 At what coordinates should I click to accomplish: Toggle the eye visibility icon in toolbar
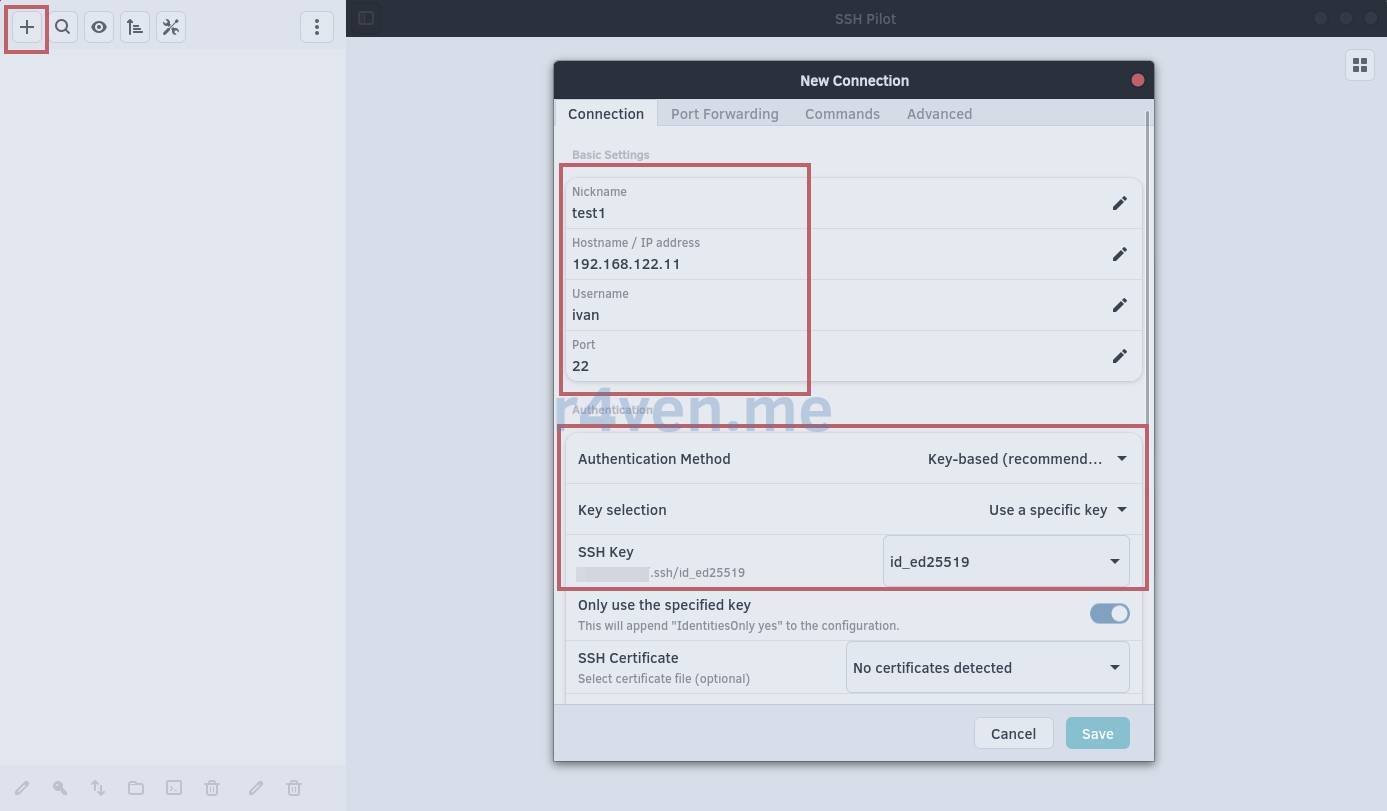coord(99,27)
